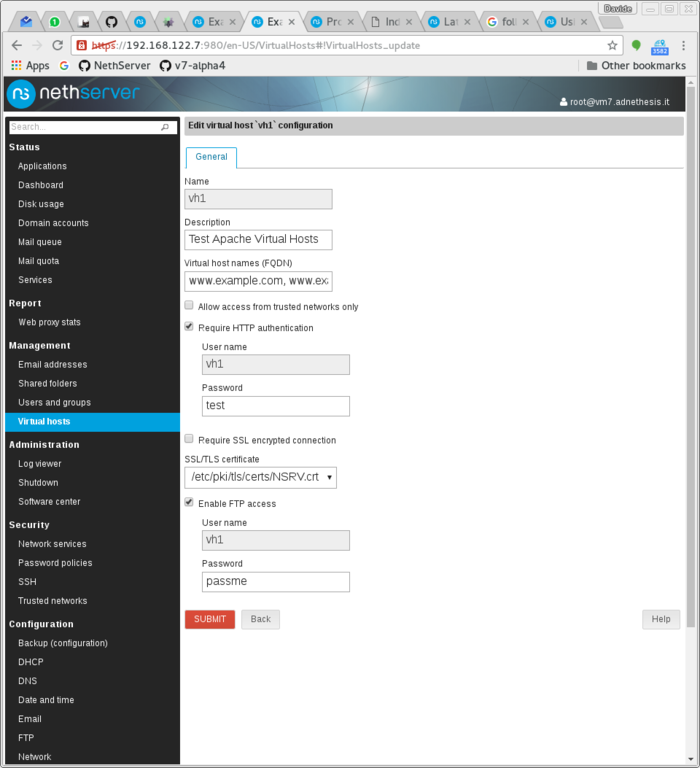This screenshot has height=768, width=700.
Task: Open Users and groups in the sidebar
Action: point(54,402)
